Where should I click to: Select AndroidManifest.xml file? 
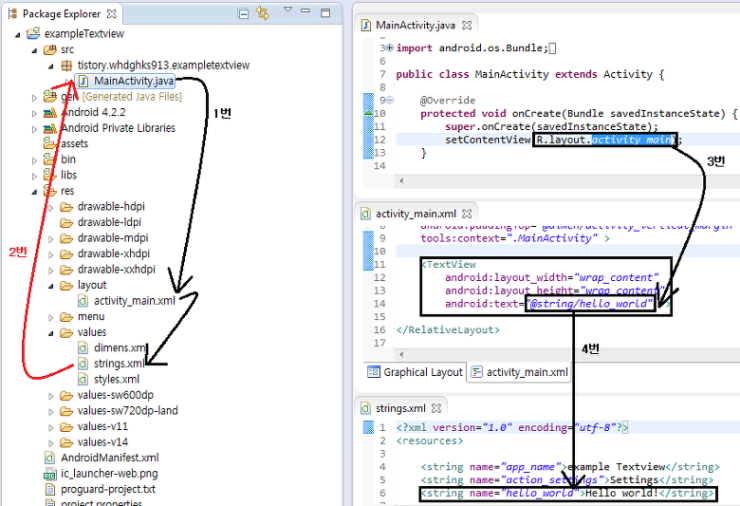point(109,457)
